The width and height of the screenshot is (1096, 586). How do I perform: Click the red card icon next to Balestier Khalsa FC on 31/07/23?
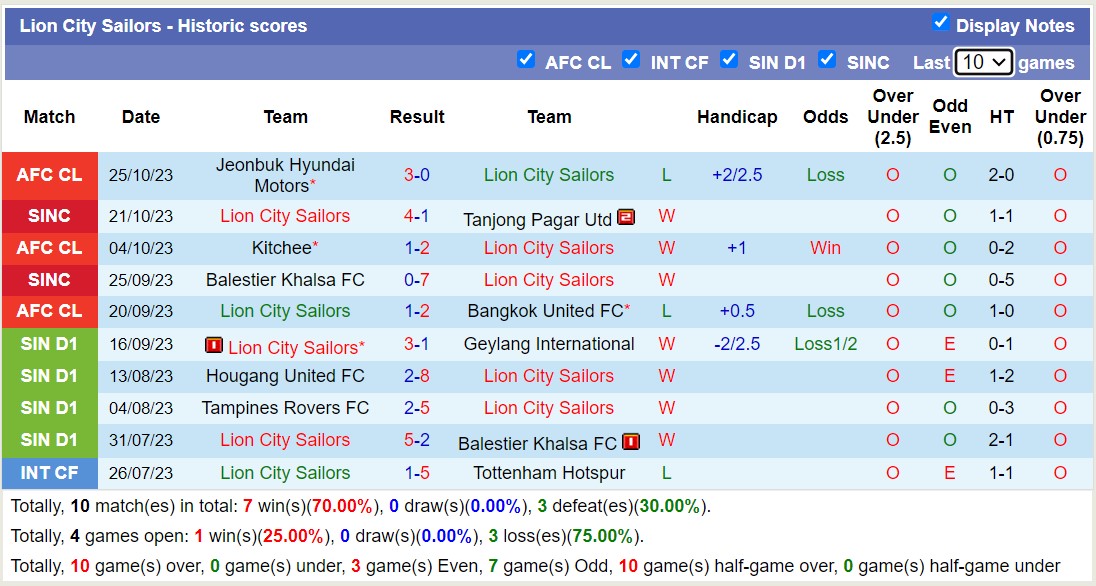click(x=631, y=441)
